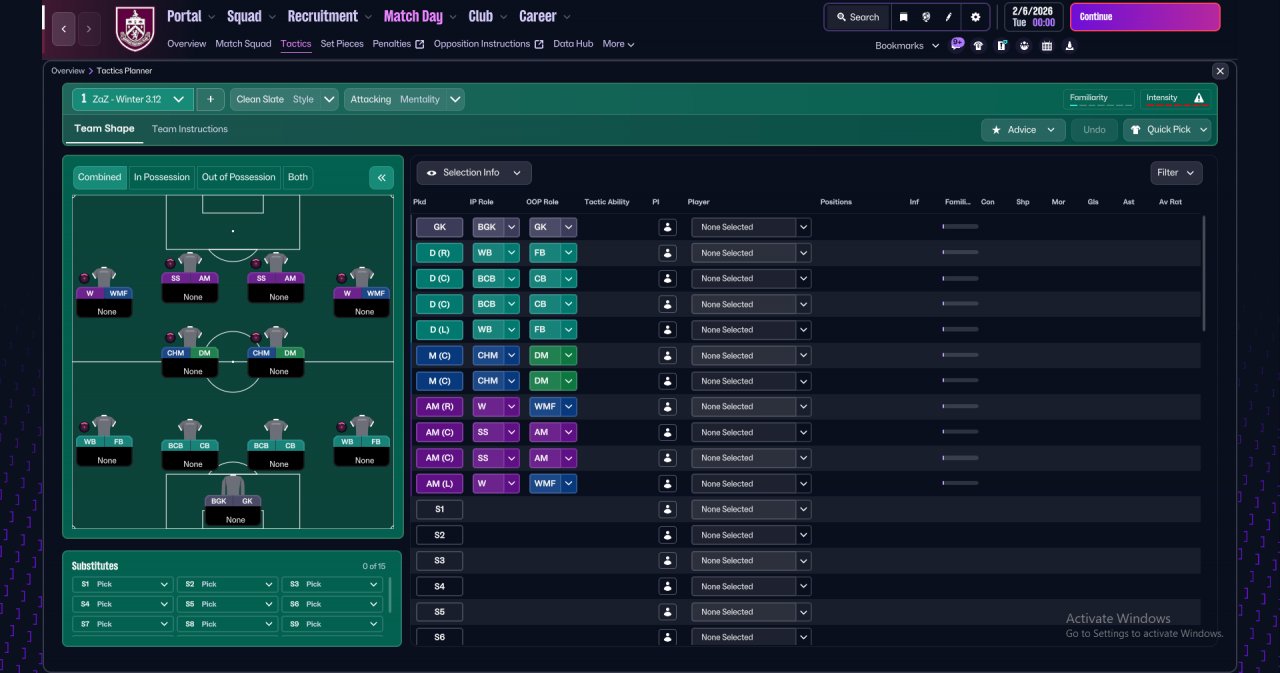Toggle the S1 substitute slot button
This screenshot has width=1280, height=673.
[439, 509]
